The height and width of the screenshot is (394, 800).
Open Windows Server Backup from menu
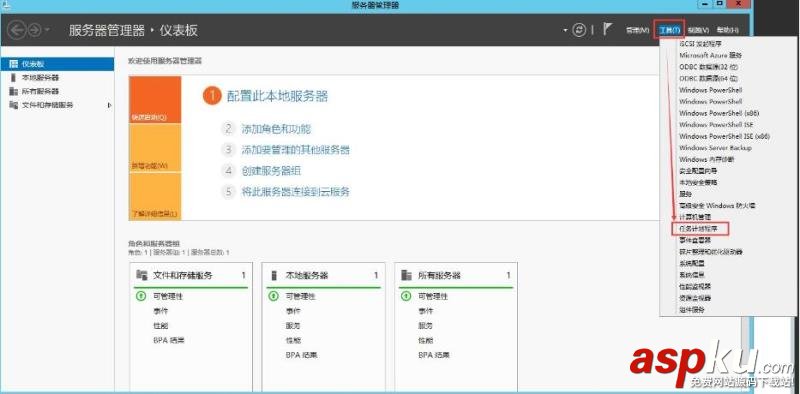pyautogui.click(x=715, y=148)
